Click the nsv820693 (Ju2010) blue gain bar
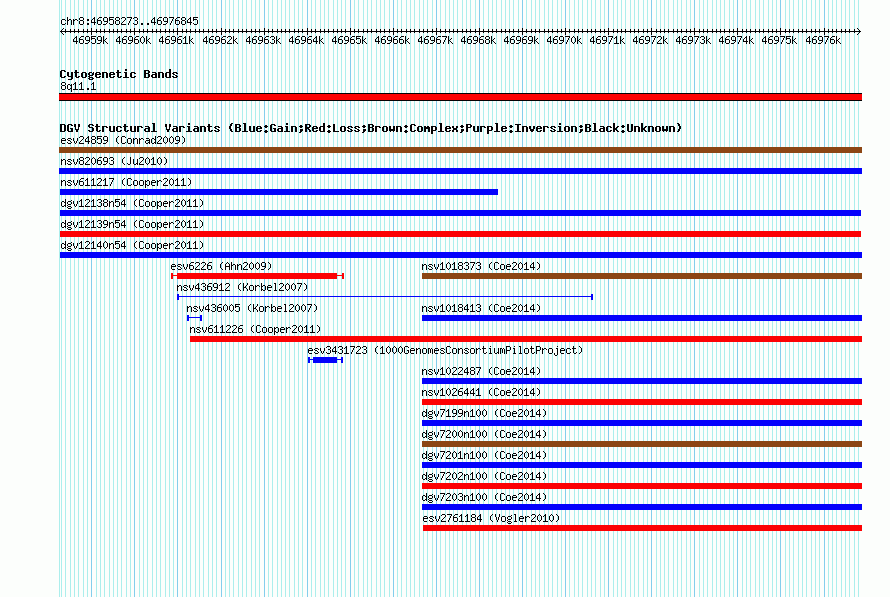Viewport: 890px width, 597px height. (x=460, y=171)
